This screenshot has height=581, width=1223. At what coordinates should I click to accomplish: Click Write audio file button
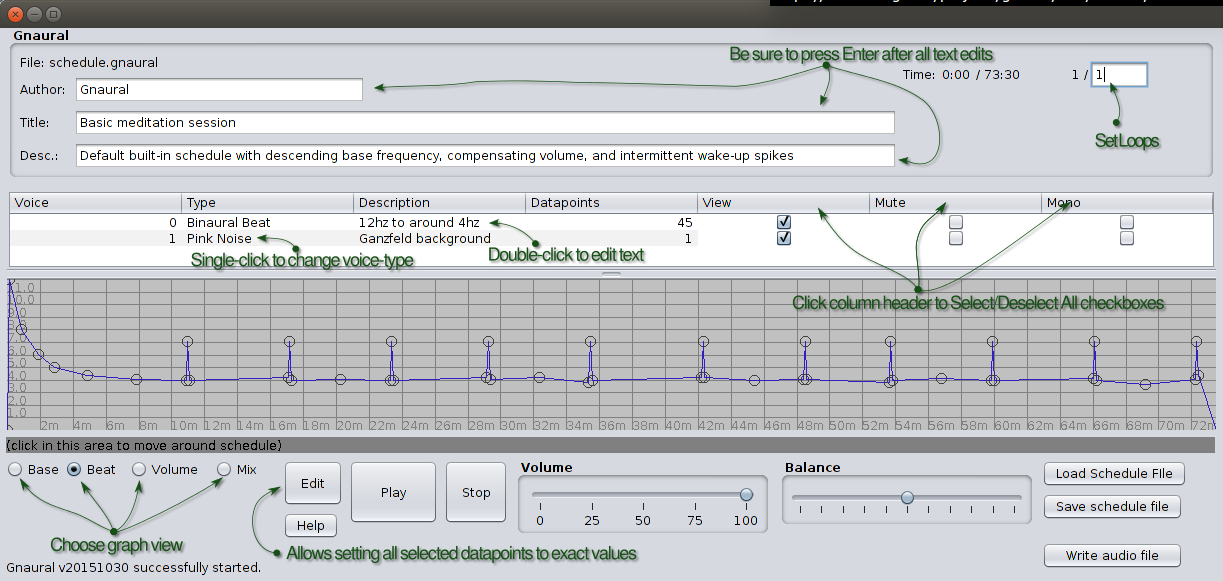point(1112,556)
